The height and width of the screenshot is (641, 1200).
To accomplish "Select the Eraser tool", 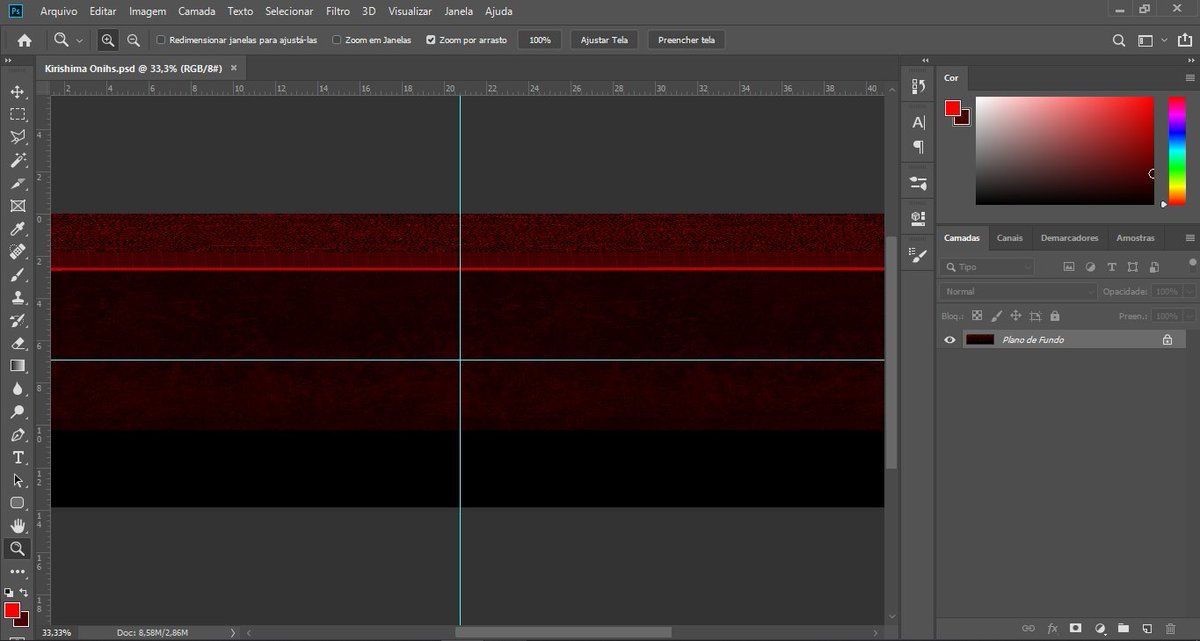I will coord(17,343).
